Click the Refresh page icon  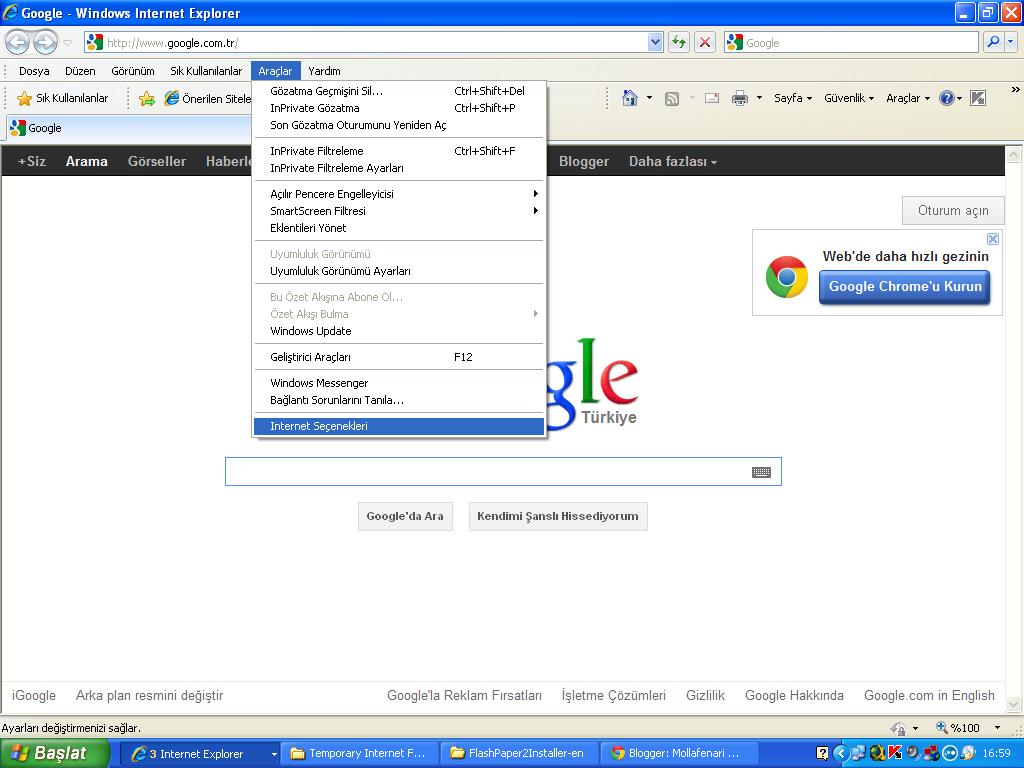679,42
